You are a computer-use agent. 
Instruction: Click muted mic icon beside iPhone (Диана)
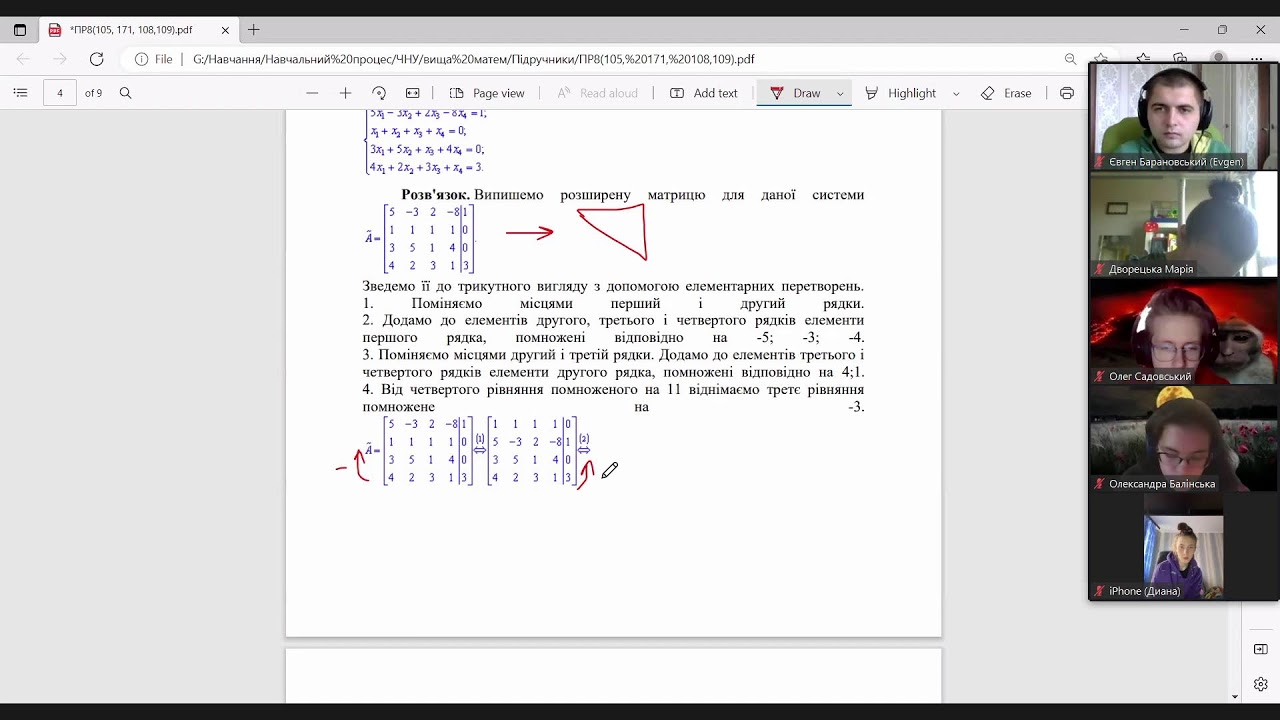(x=1100, y=591)
